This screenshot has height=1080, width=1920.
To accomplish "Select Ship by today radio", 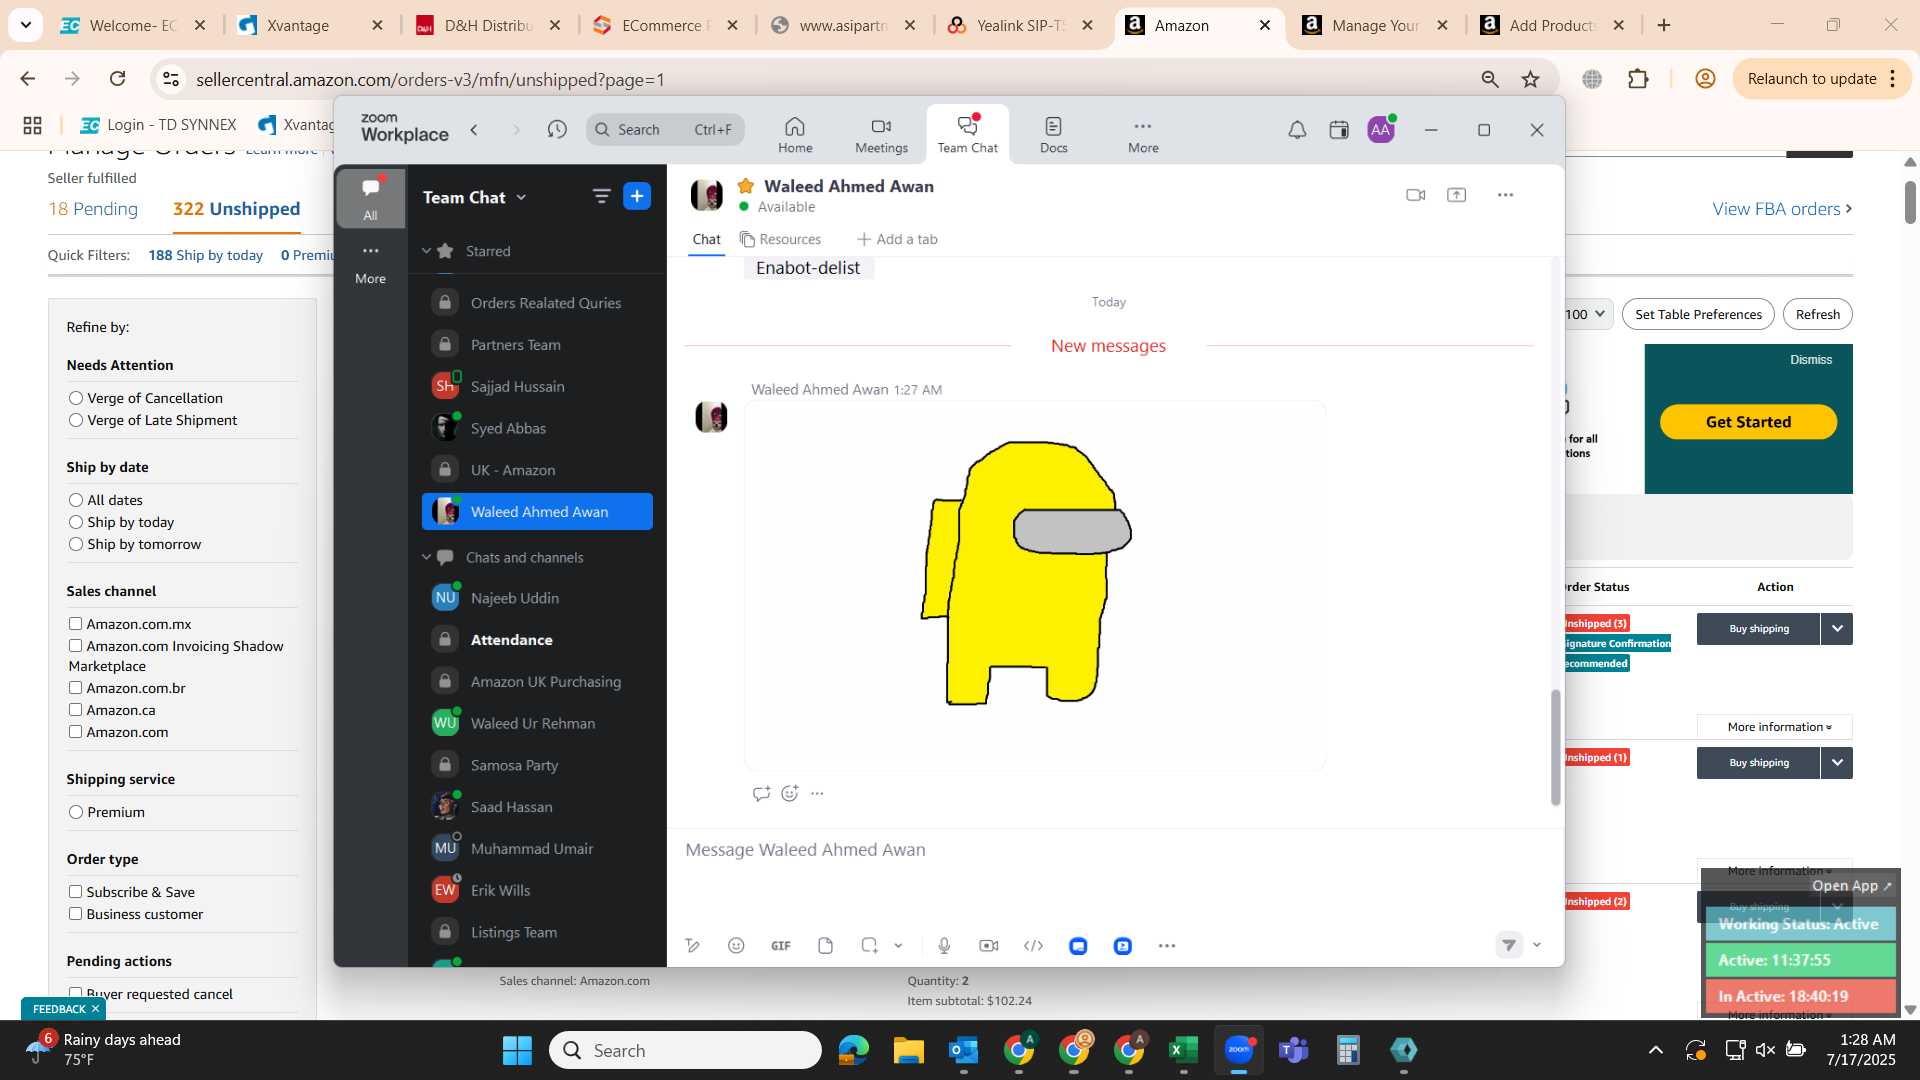I will [76, 522].
